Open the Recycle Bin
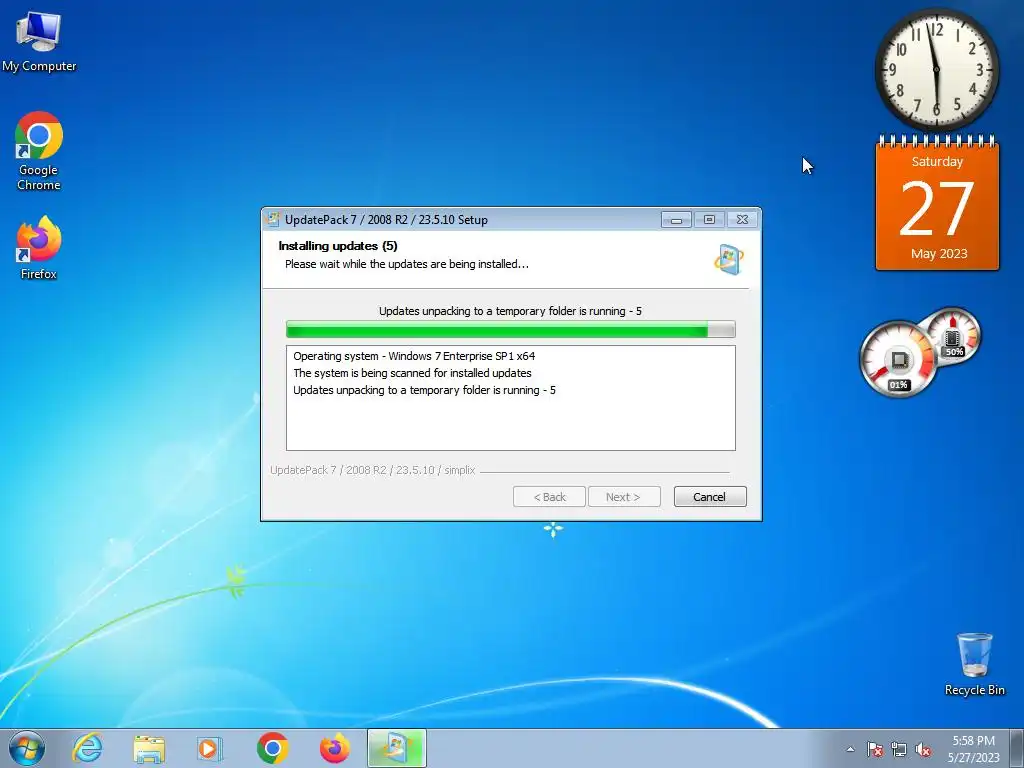Image resolution: width=1024 pixels, height=768 pixels. [x=974, y=663]
